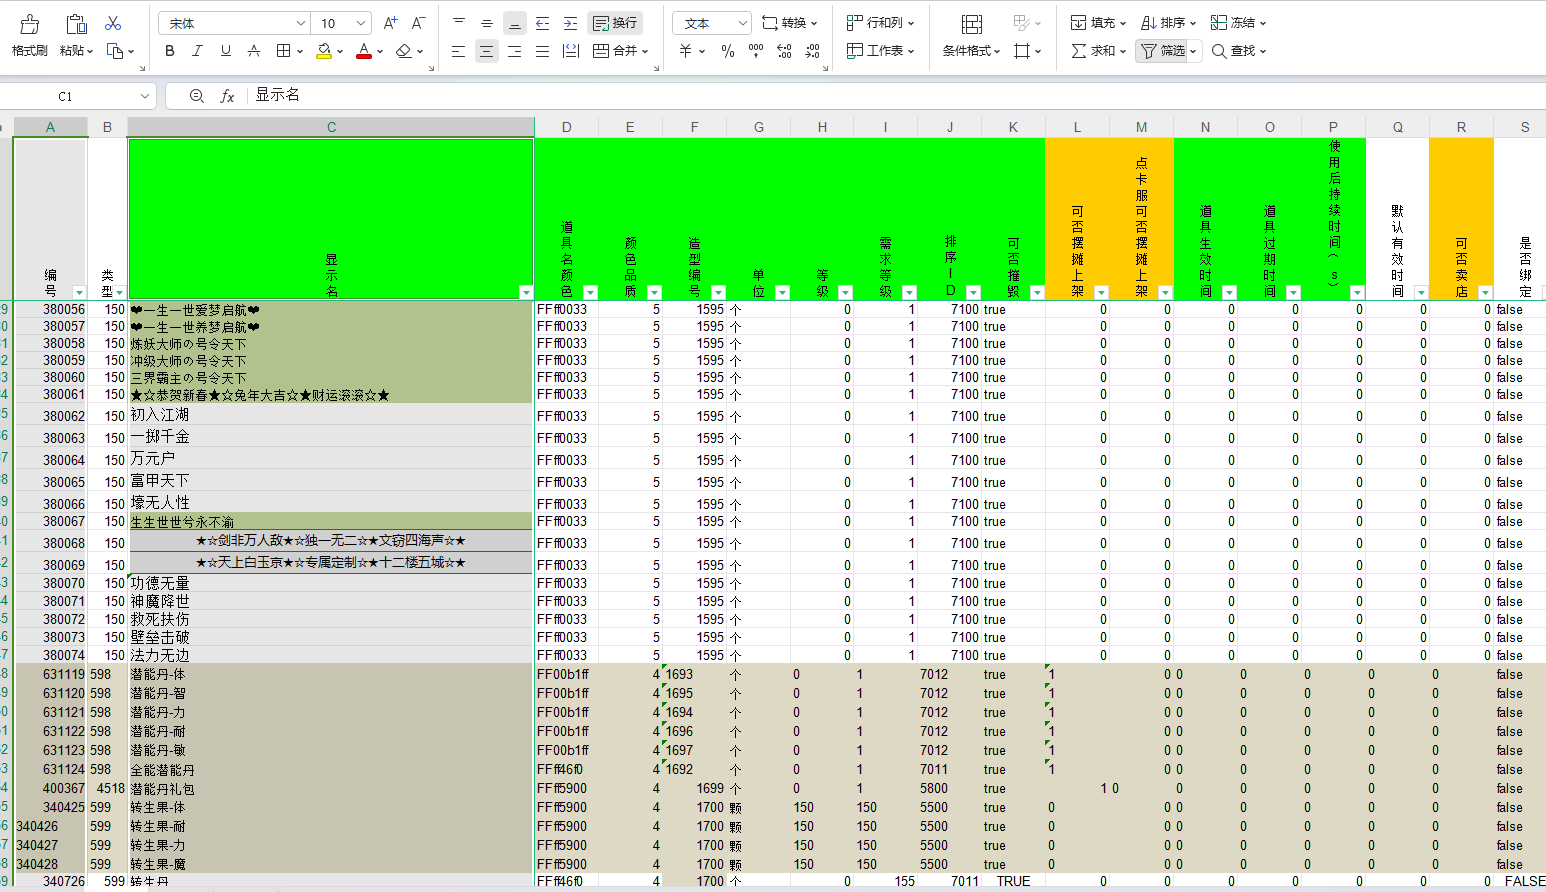This screenshot has width=1546, height=892.
Task: Click the insert function fx icon
Action: [228, 96]
